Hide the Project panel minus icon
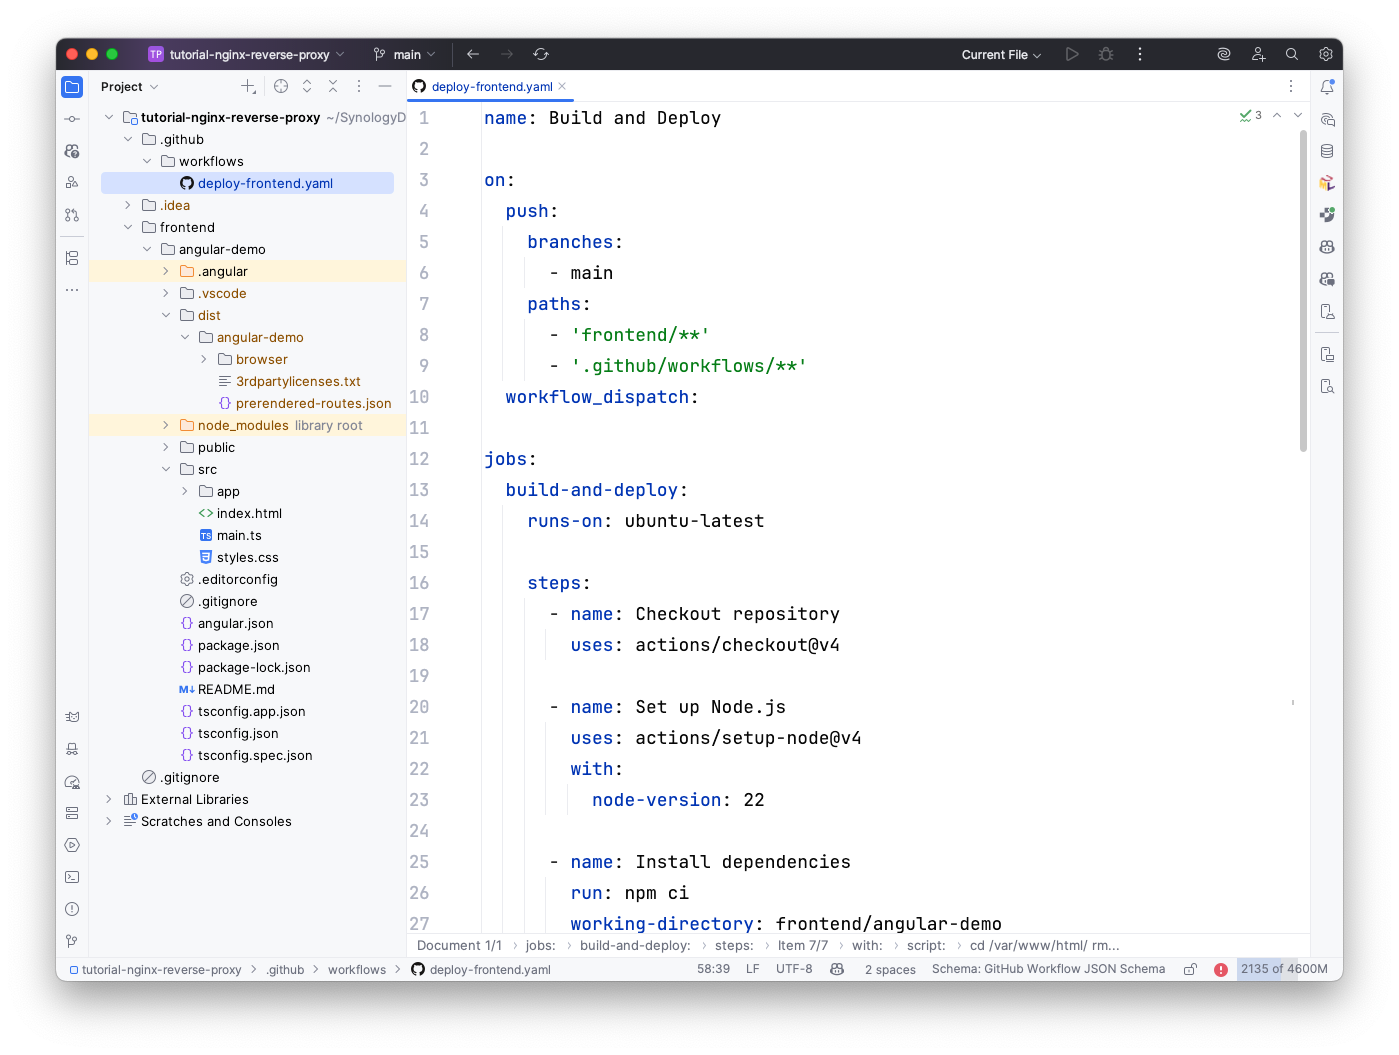Screen dimensions: 1399x1055 pos(385,87)
